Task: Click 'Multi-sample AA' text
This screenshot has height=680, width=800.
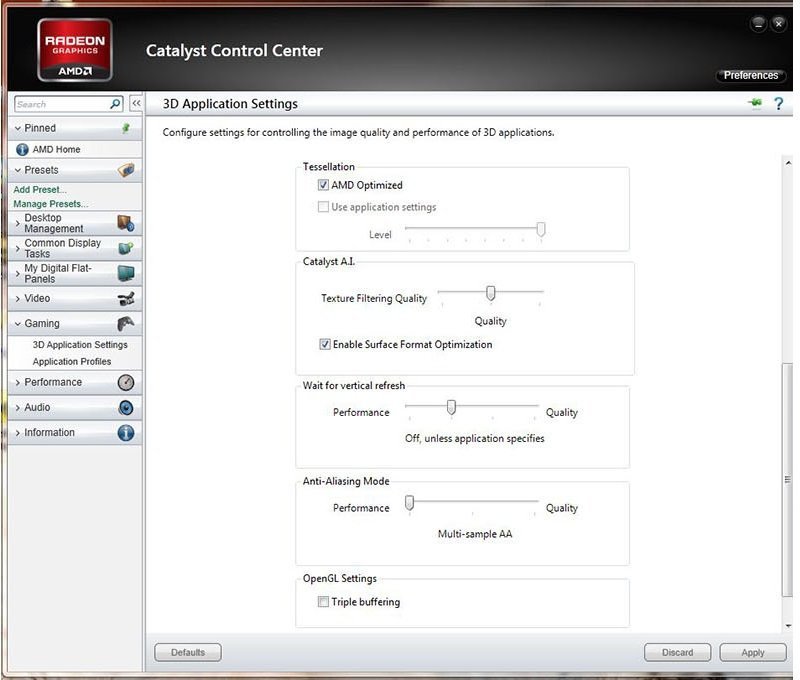Action: pos(475,534)
